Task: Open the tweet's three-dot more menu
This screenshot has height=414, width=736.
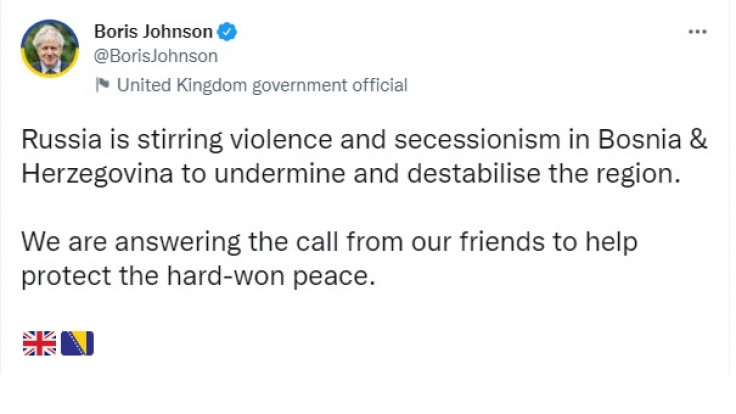Action: click(x=698, y=31)
